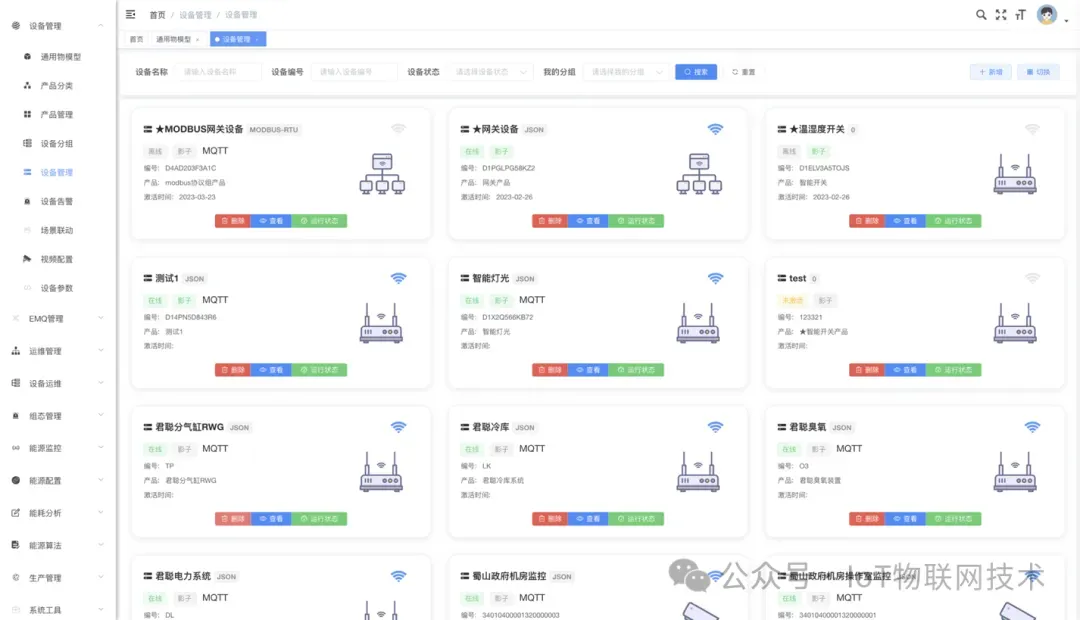Open 视频配置 in the sidebar
The width and height of the screenshot is (1080, 620).
click(56, 259)
